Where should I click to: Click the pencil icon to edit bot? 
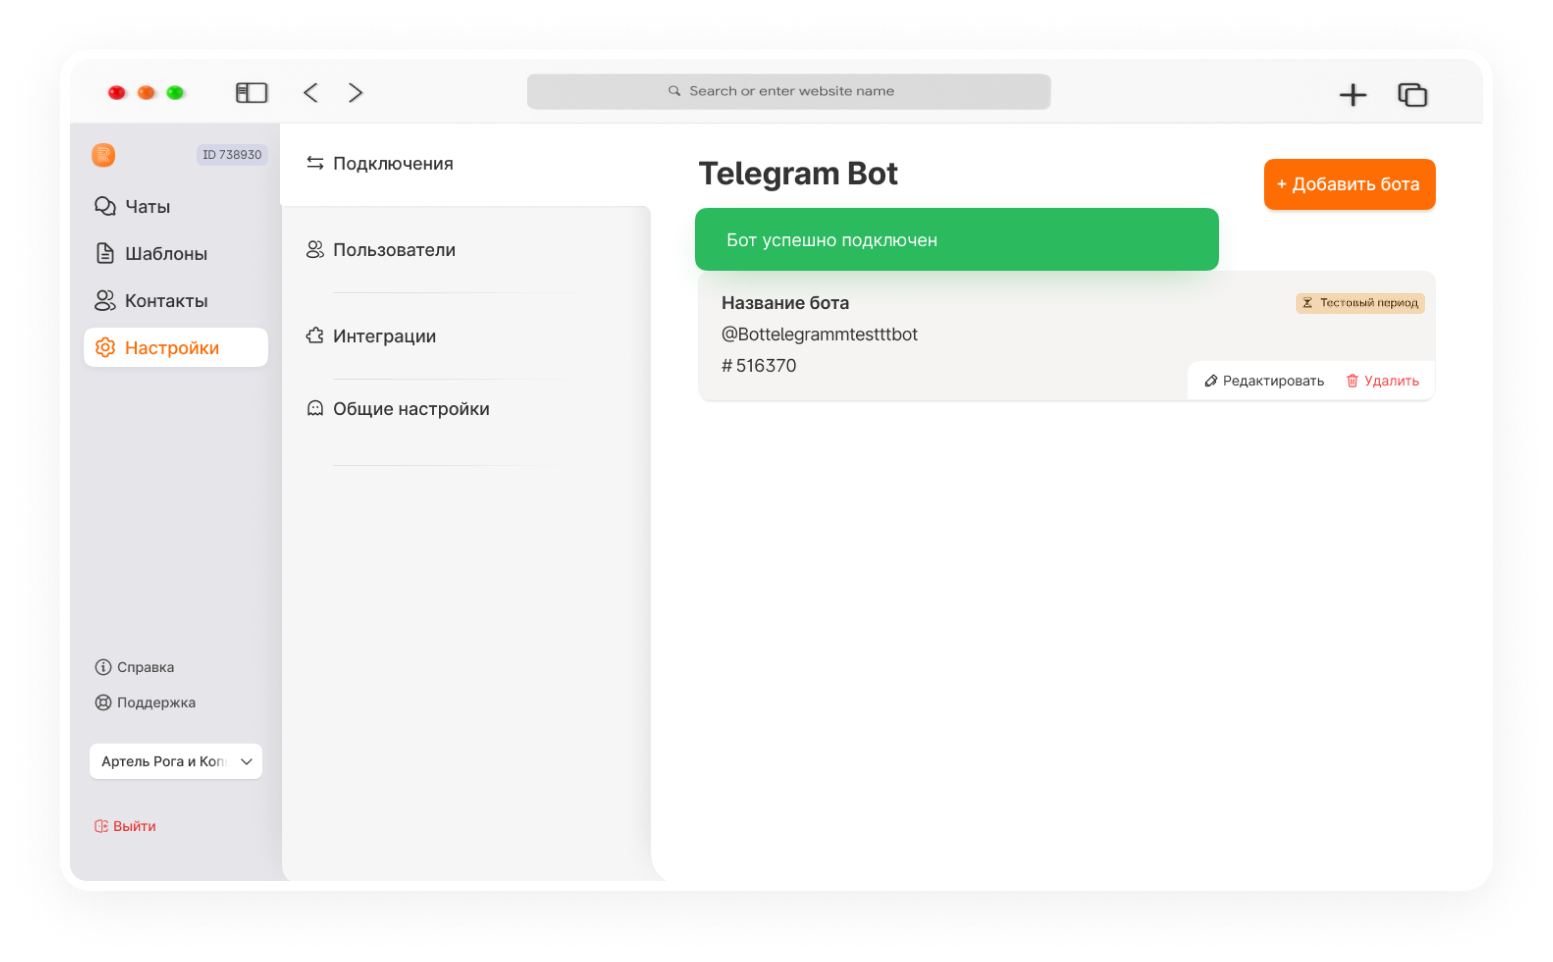coord(1210,381)
